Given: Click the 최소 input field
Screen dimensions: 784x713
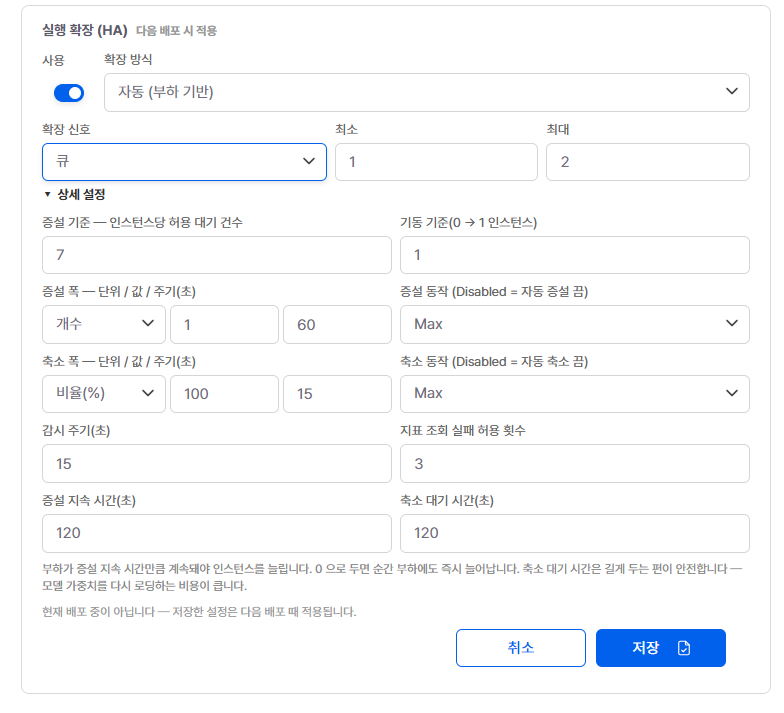Looking at the screenshot, I should [x=436, y=162].
